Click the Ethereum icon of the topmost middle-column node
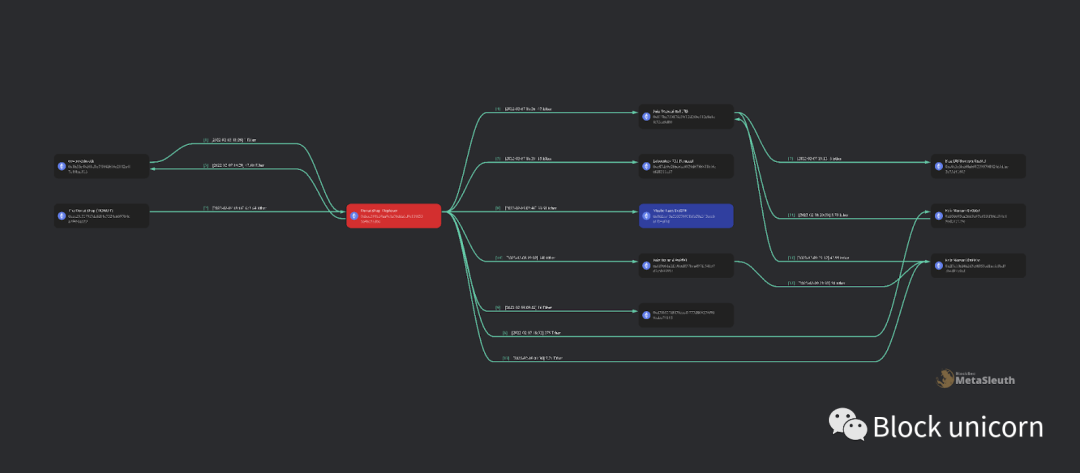1080x473 pixels. (647, 116)
